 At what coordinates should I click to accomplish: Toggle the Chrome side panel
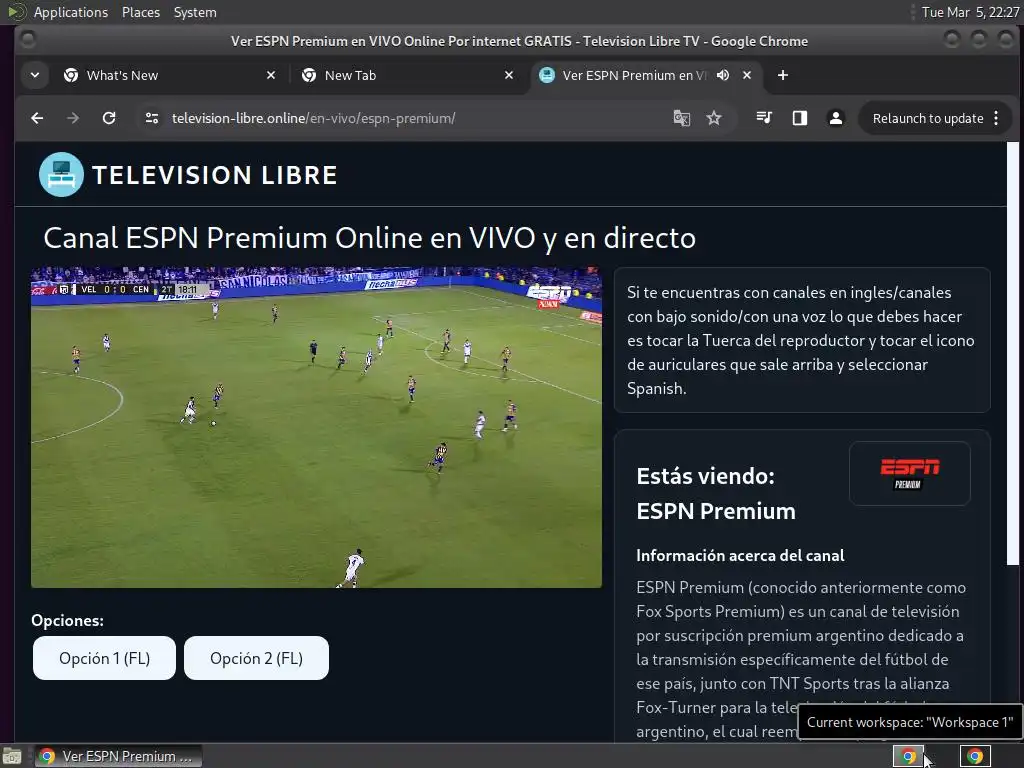[x=799, y=118]
